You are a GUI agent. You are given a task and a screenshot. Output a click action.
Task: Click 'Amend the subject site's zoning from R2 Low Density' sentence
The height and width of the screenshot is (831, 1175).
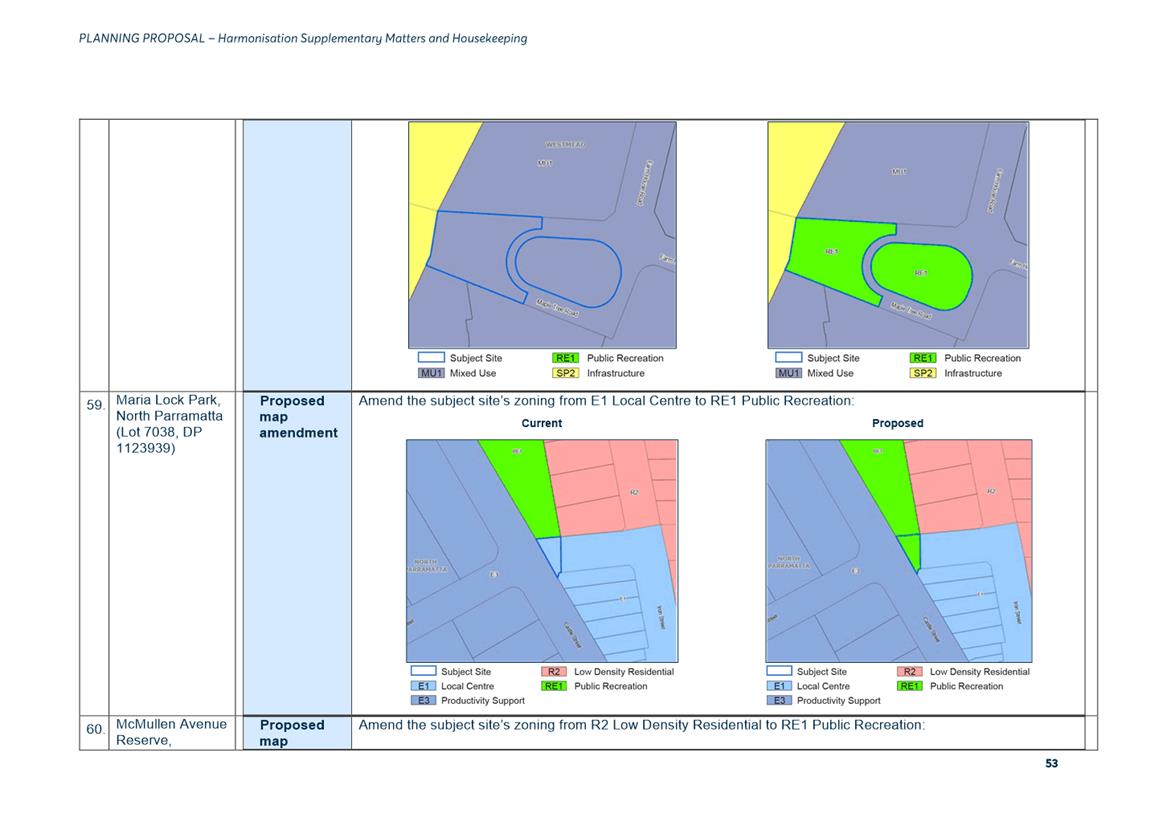click(x=642, y=725)
